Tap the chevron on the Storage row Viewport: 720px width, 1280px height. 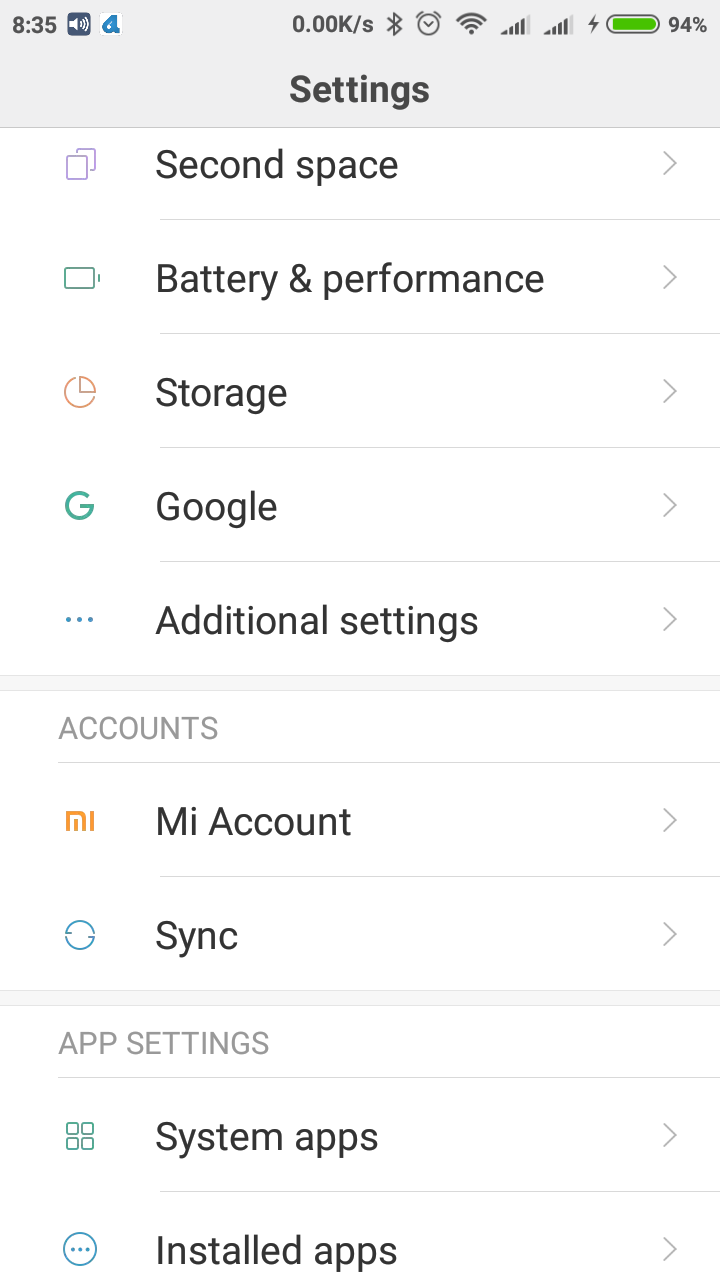click(x=670, y=392)
